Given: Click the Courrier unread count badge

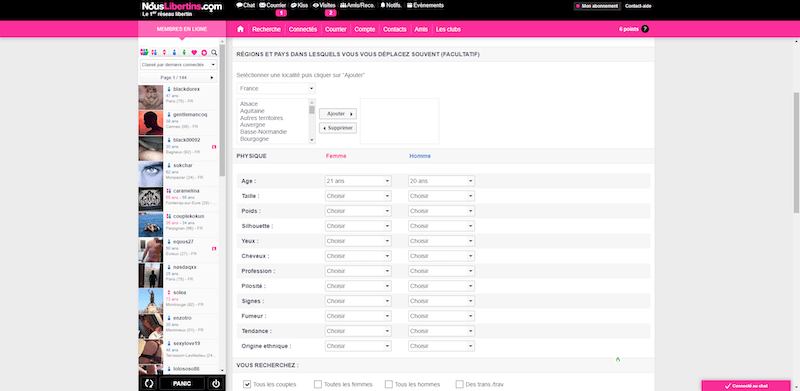Looking at the screenshot, I should pyautogui.click(x=280, y=13).
